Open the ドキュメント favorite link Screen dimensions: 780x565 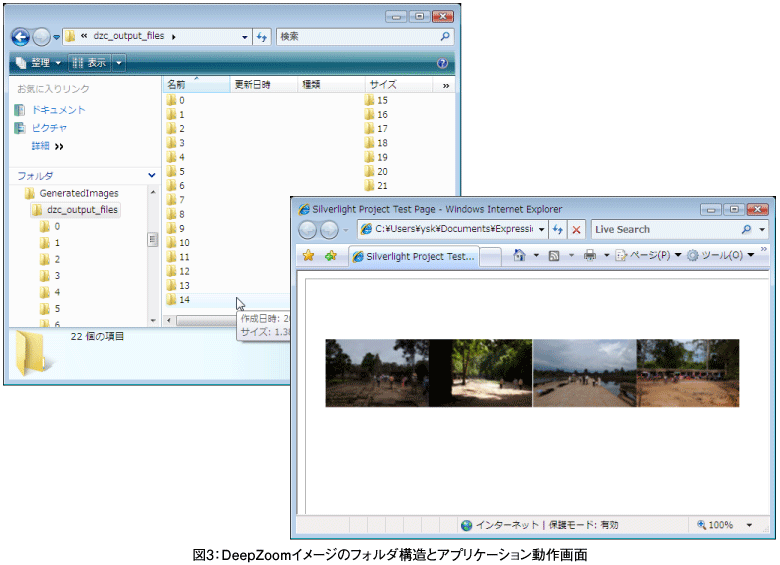58,109
